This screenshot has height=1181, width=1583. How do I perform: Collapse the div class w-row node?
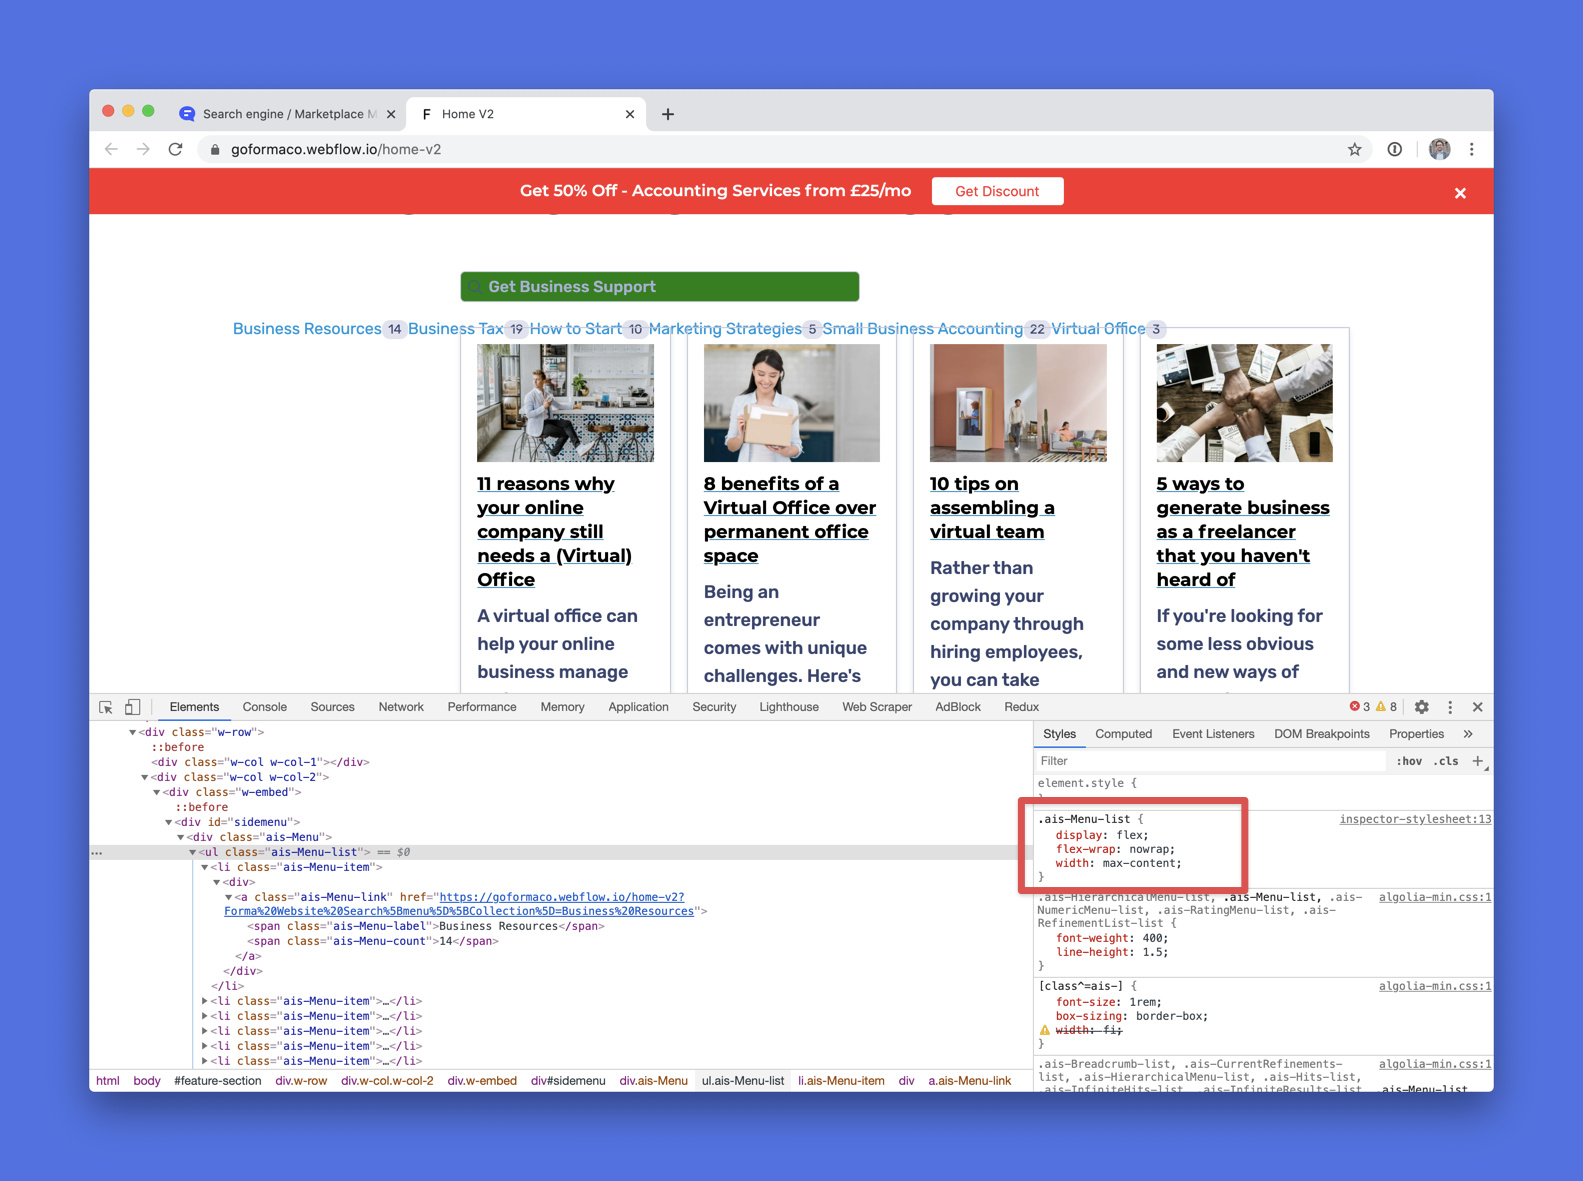(x=132, y=732)
